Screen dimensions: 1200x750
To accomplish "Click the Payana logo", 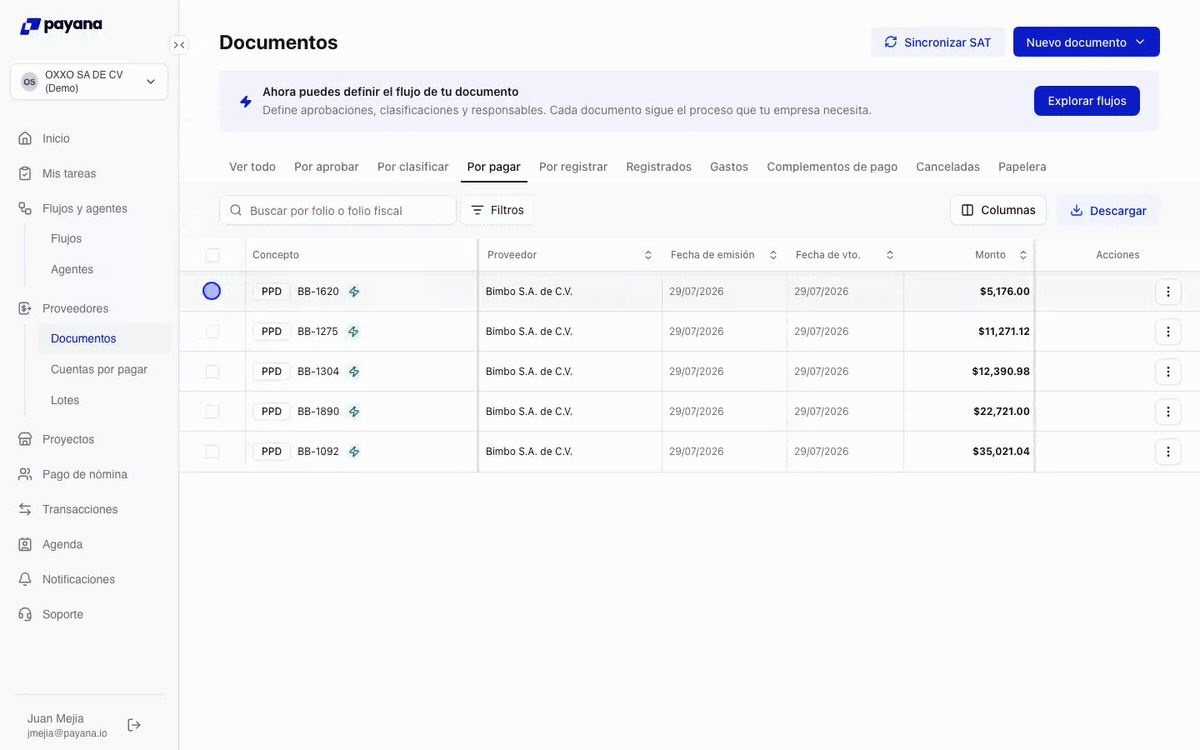I will (61, 25).
